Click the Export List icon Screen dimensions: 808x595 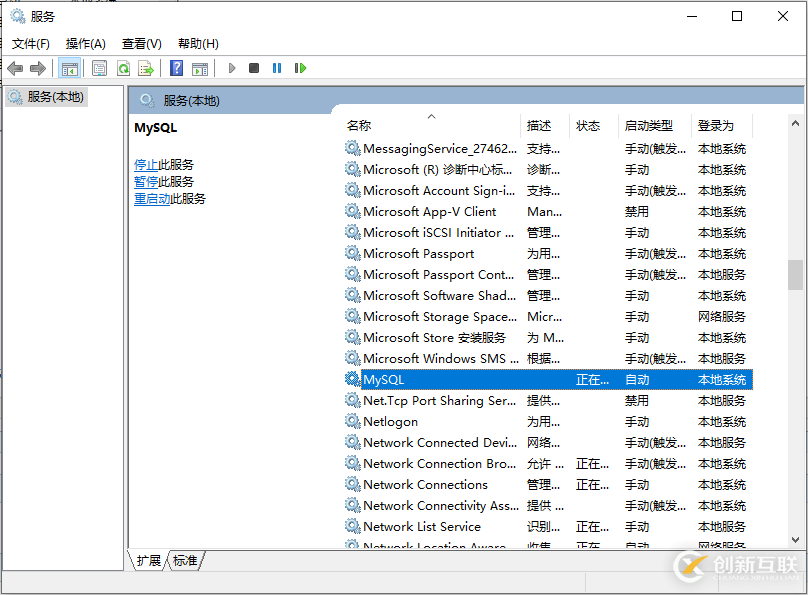[146, 68]
